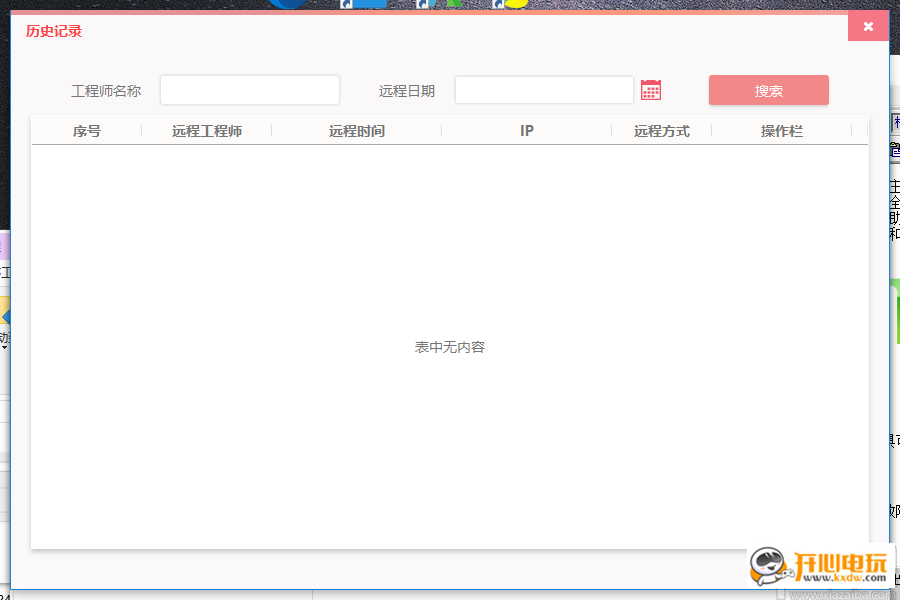Open the calendar date picker icon

pos(651,90)
